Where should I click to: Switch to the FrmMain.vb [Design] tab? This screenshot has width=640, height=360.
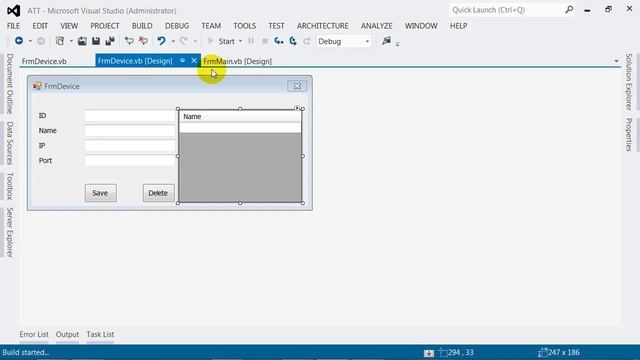238,61
